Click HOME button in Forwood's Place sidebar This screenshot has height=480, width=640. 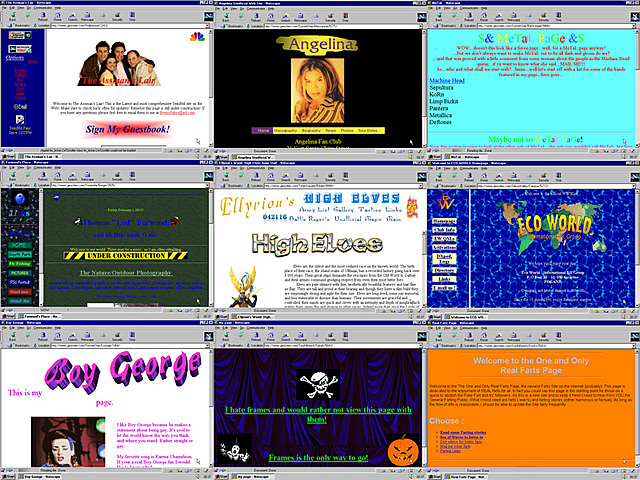20,245
